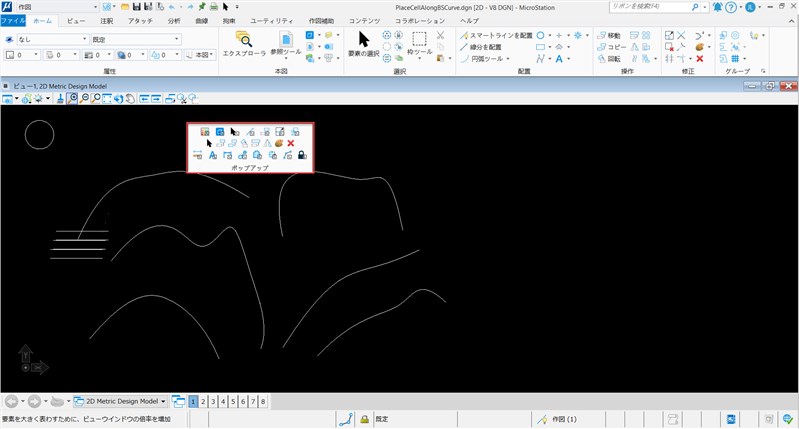The height and width of the screenshot is (429, 799).
Task: Switch to the アタッチ attach tab
Action: [x=140, y=21]
